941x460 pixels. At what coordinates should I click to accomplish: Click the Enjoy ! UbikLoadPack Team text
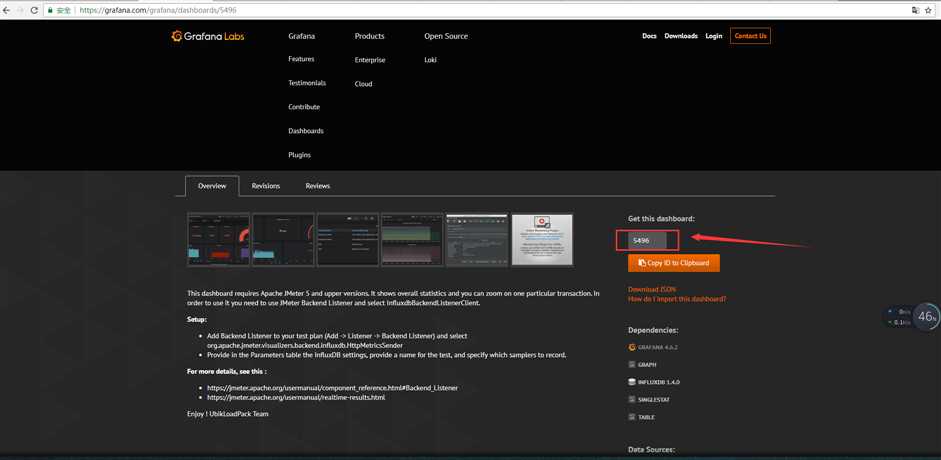click(227, 414)
